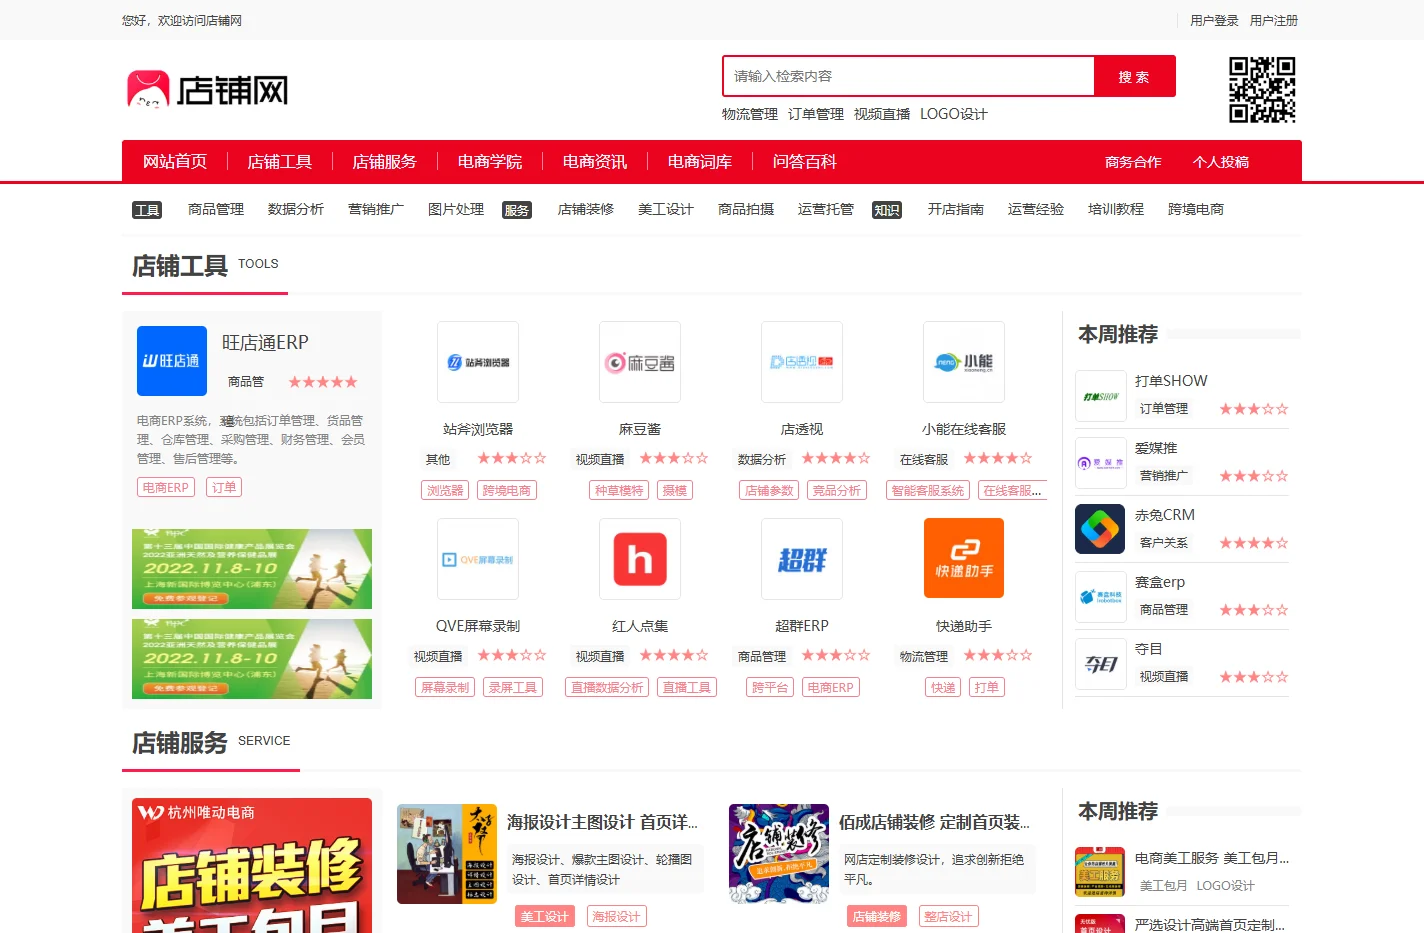Click the 物流管理 hot keyword

[x=750, y=114]
